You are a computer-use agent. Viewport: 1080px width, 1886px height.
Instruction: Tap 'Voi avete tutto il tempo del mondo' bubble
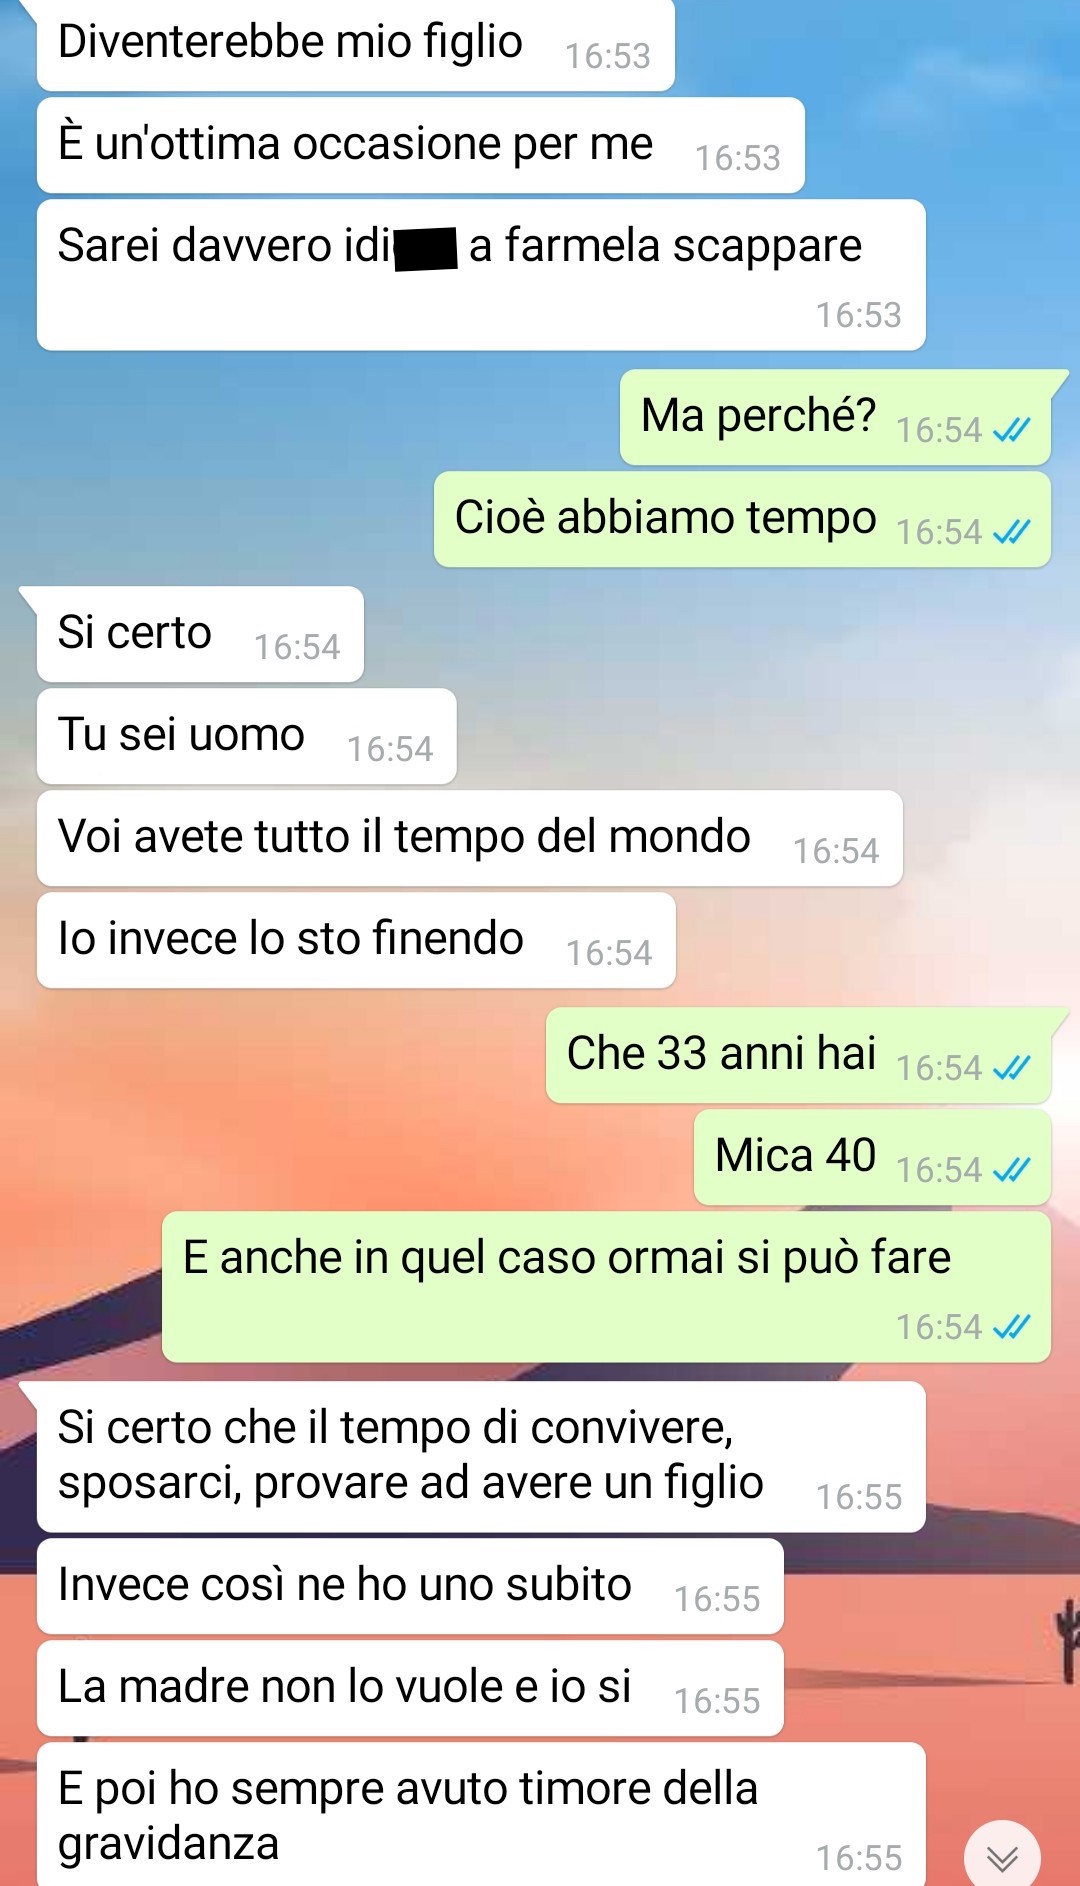click(x=470, y=838)
